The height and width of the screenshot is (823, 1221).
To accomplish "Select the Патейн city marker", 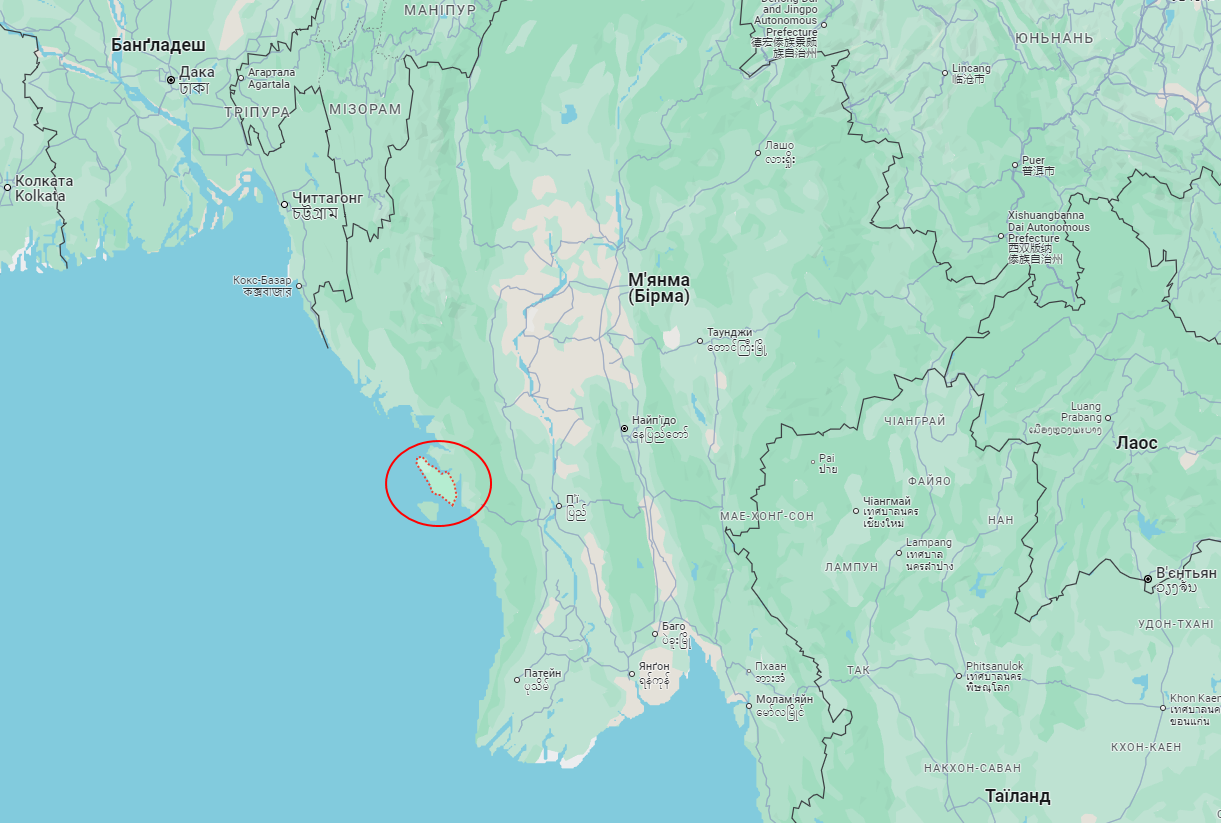I will tap(517, 680).
